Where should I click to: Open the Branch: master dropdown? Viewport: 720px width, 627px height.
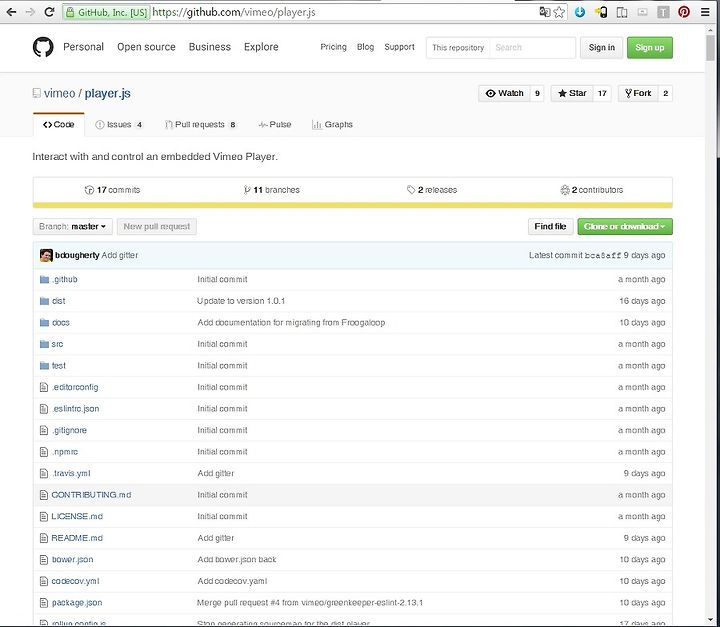coord(73,226)
